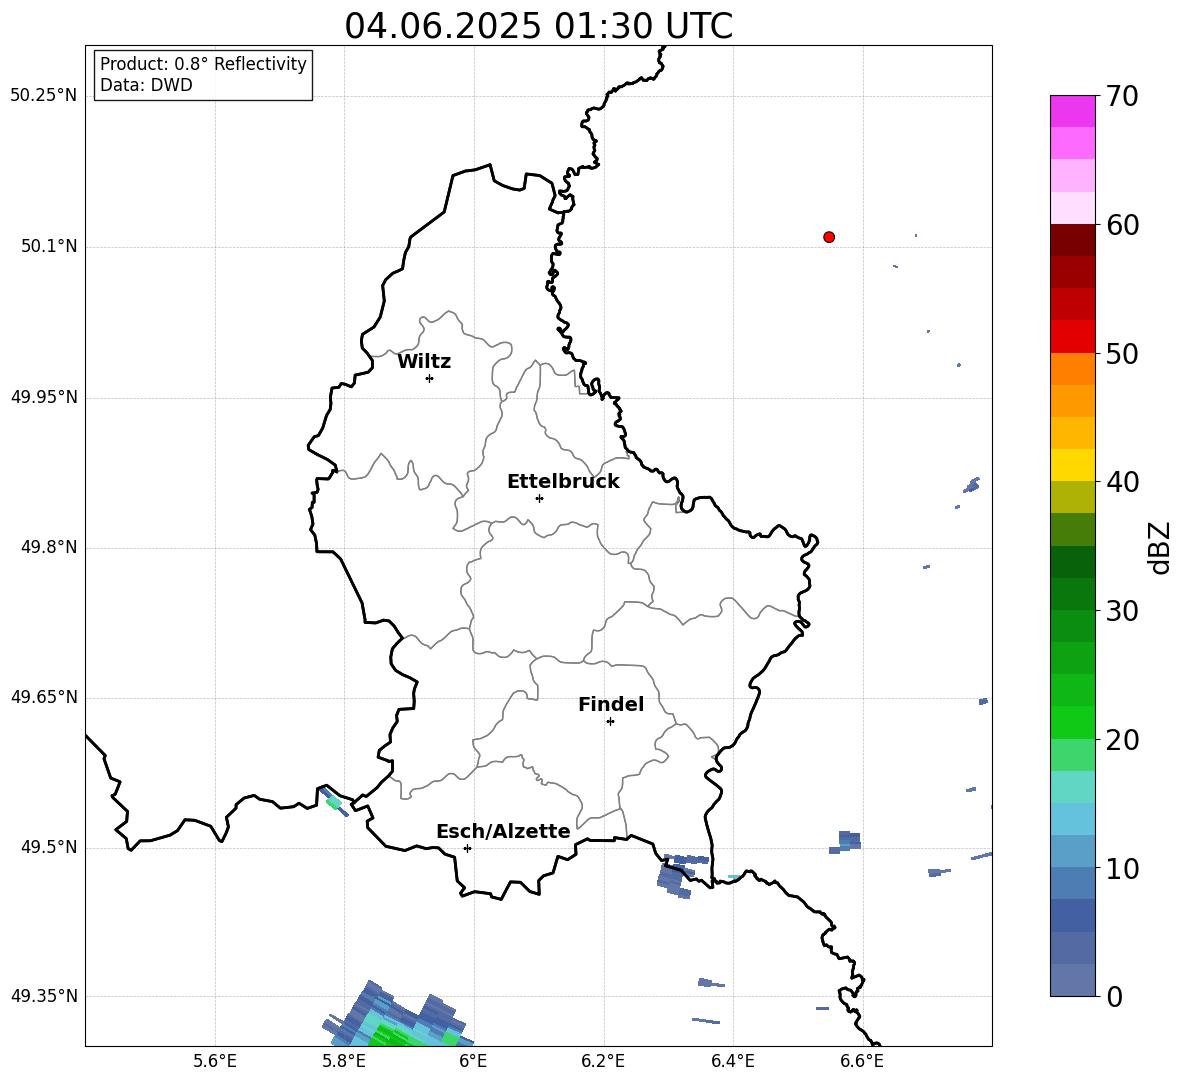
Task: Click the cross marker below Findel
Action: [x=610, y=722]
